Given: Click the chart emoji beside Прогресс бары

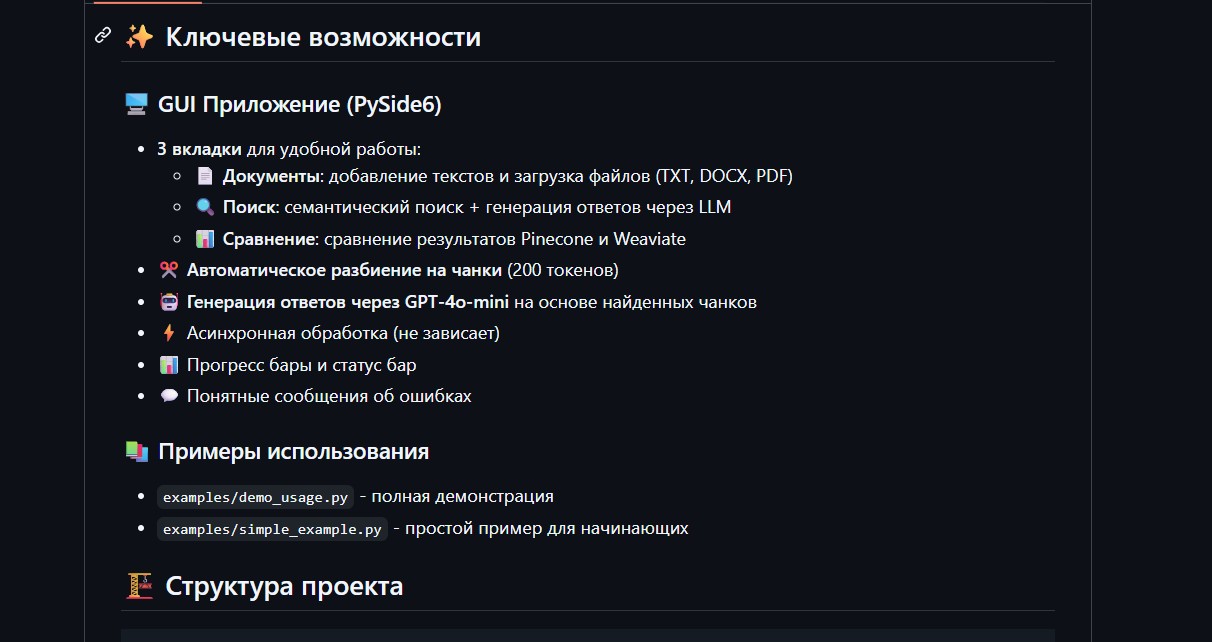Looking at the screenshot, I should tap(168, 366).
